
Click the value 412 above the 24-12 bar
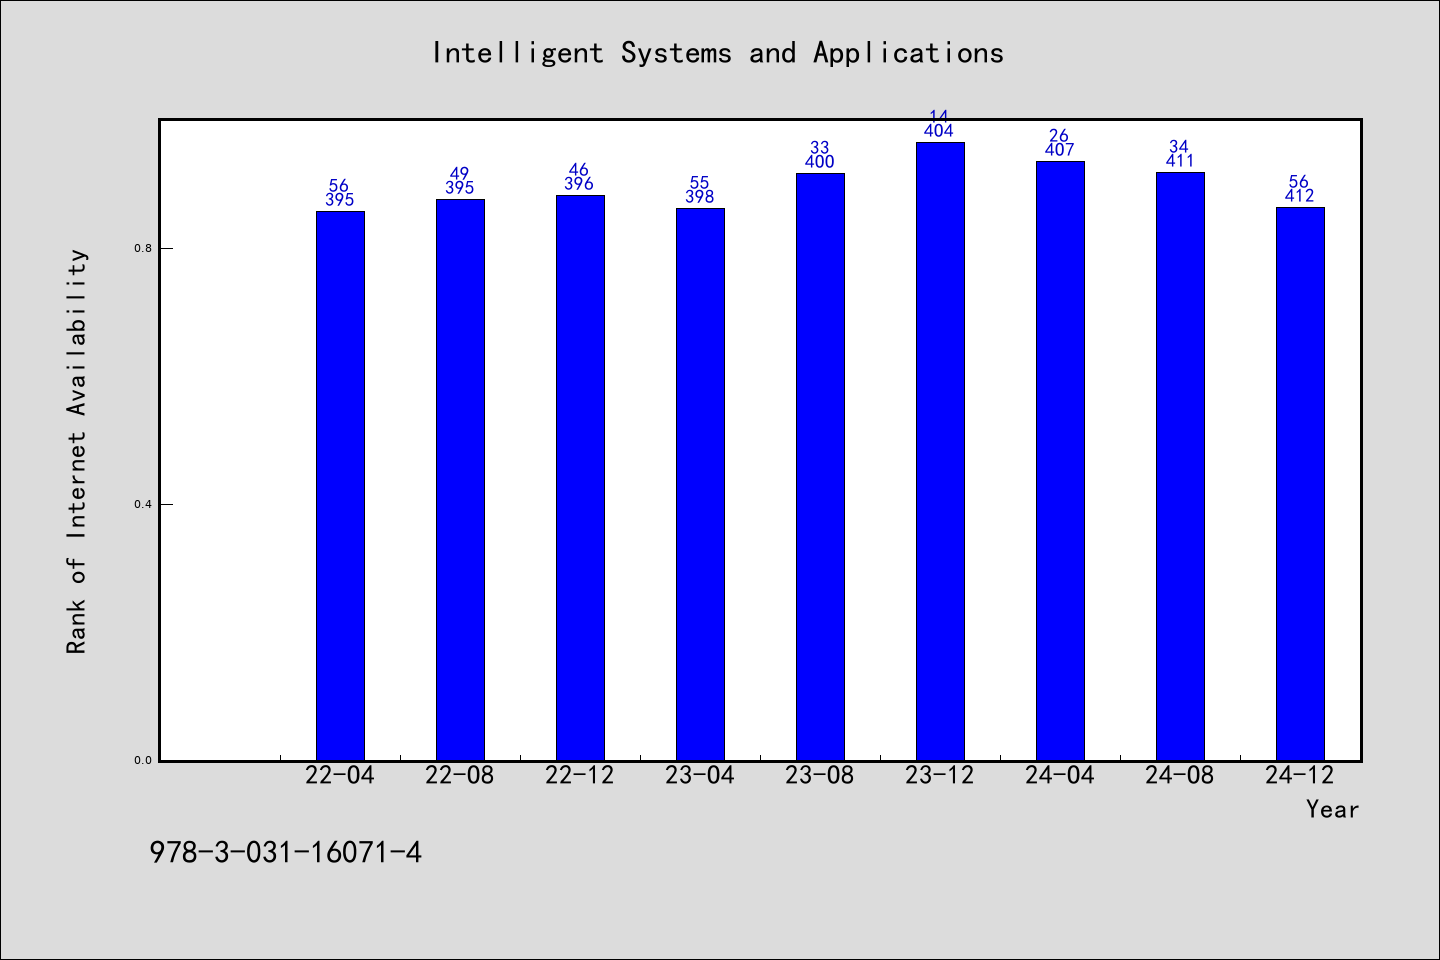tap(1299, 196)
